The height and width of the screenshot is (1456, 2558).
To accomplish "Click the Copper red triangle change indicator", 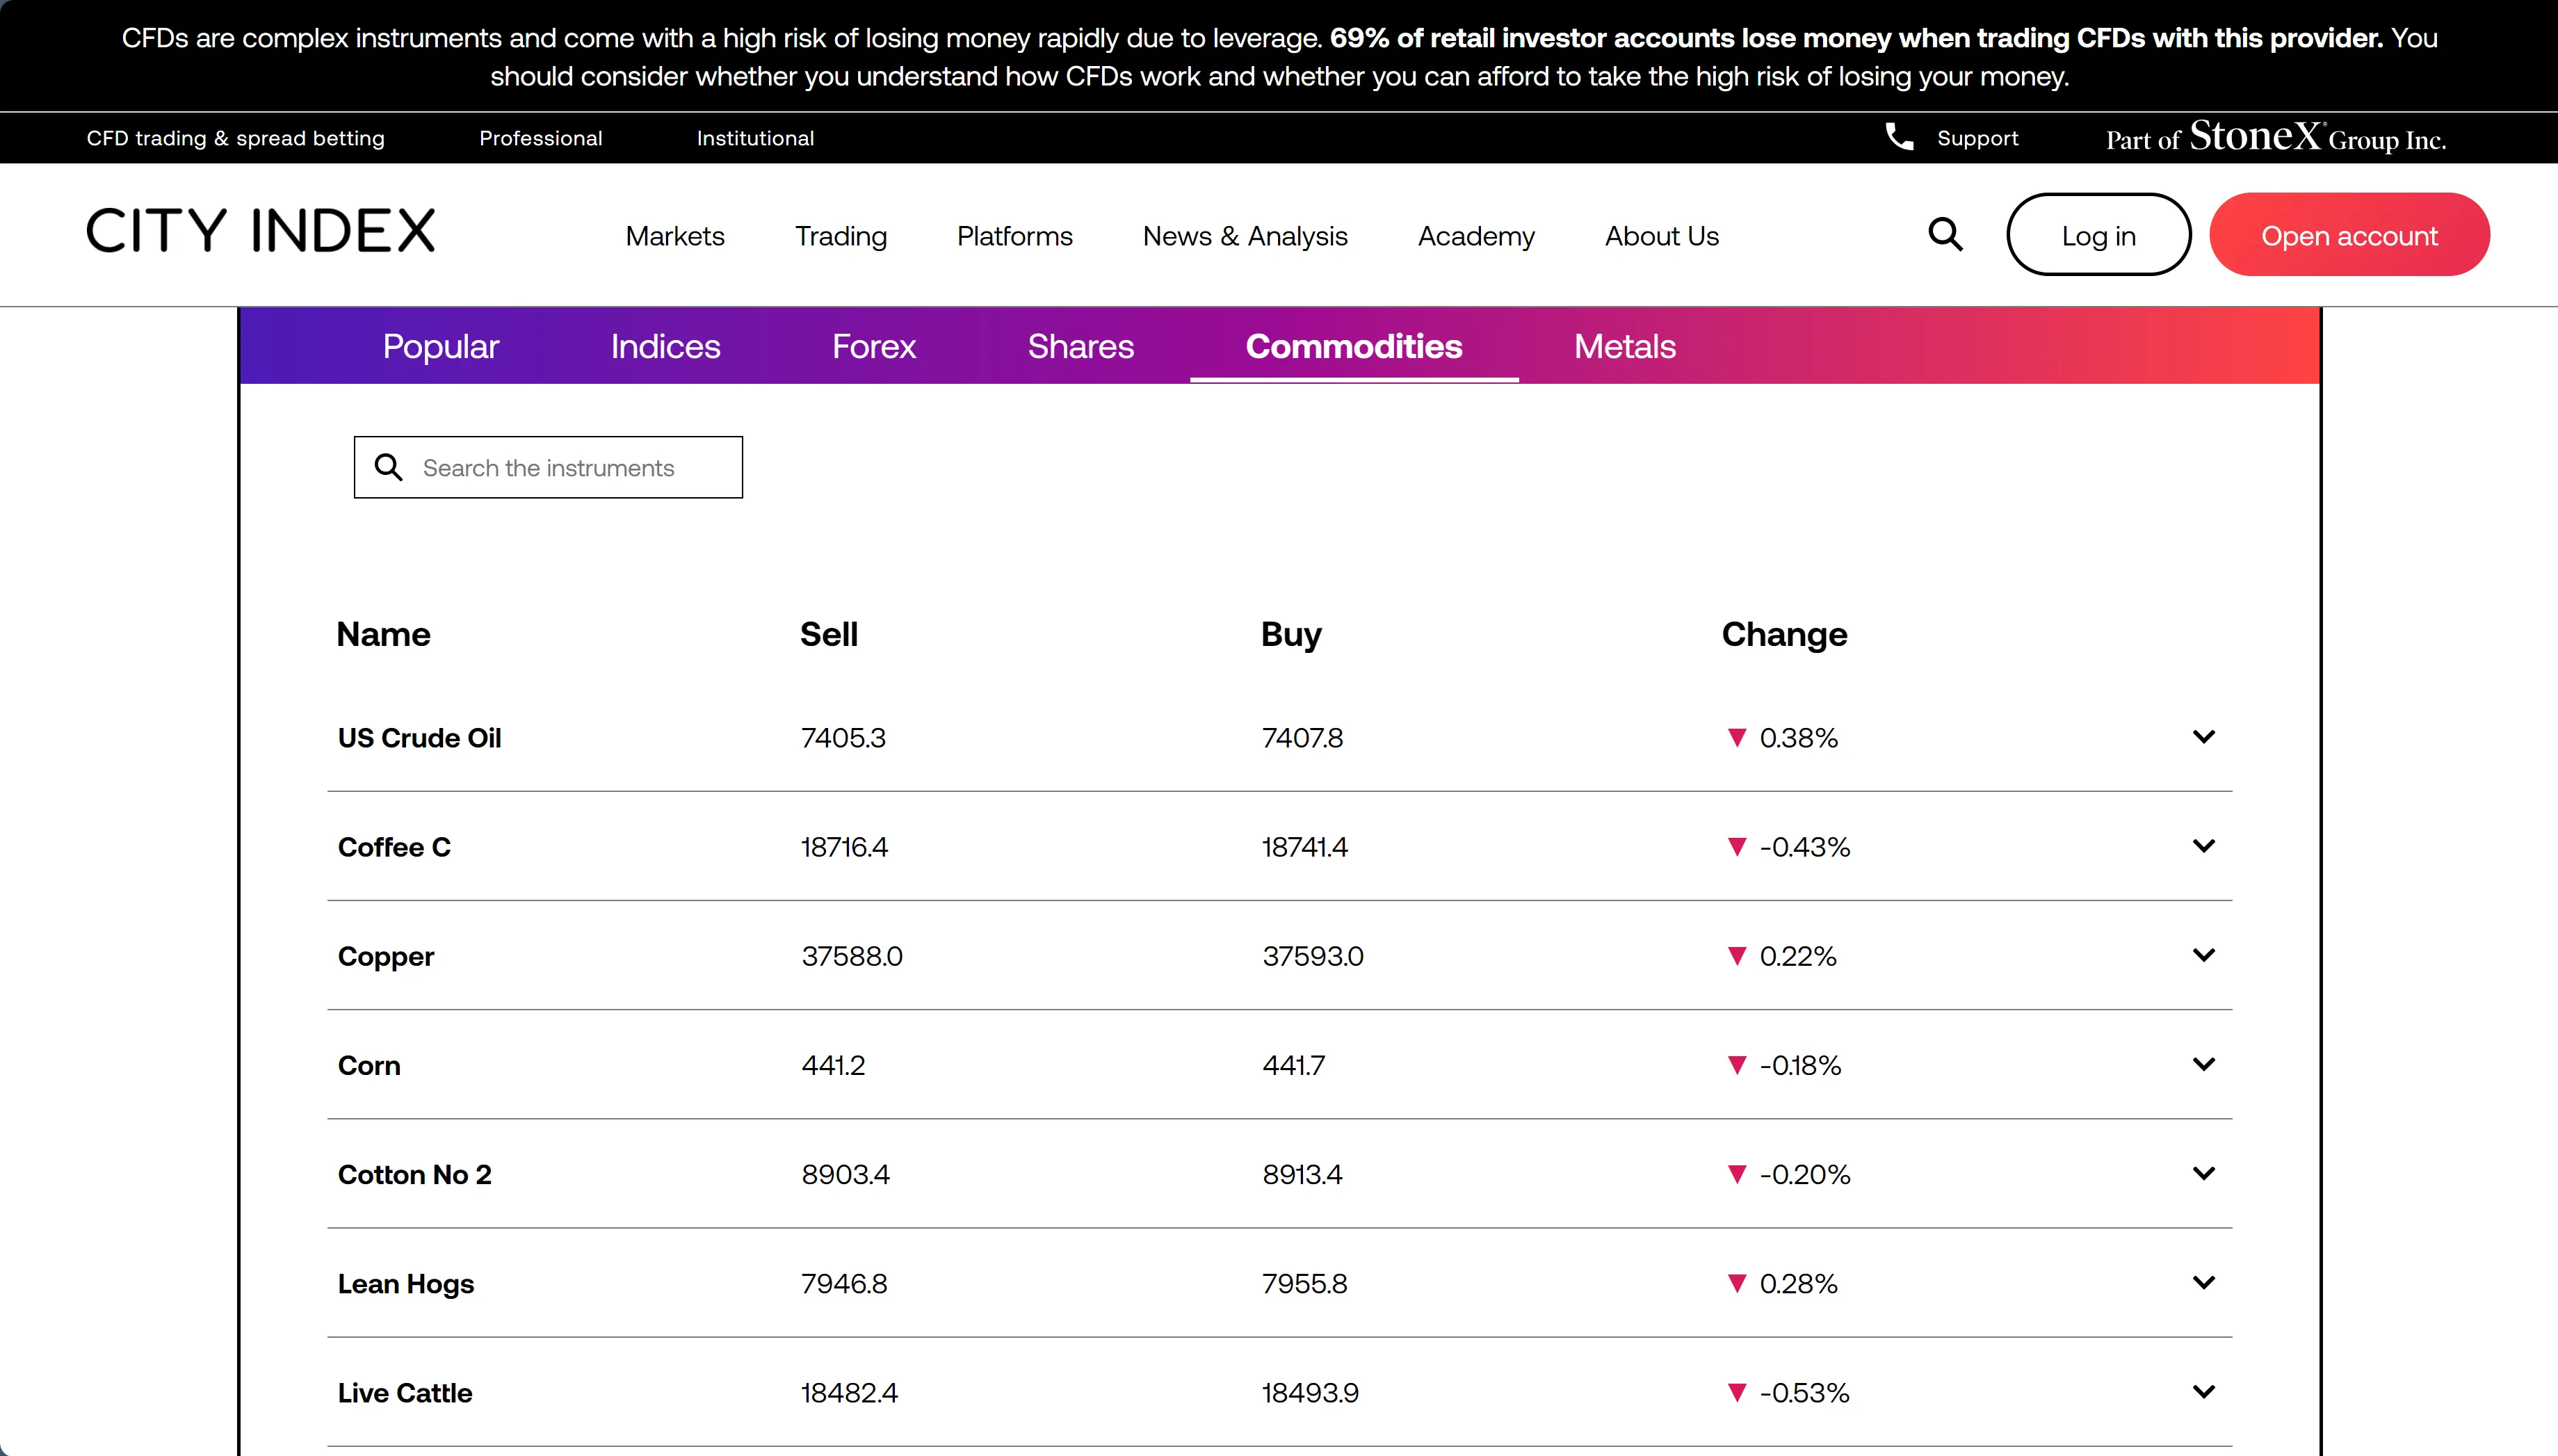I will tap(1737, 956).
